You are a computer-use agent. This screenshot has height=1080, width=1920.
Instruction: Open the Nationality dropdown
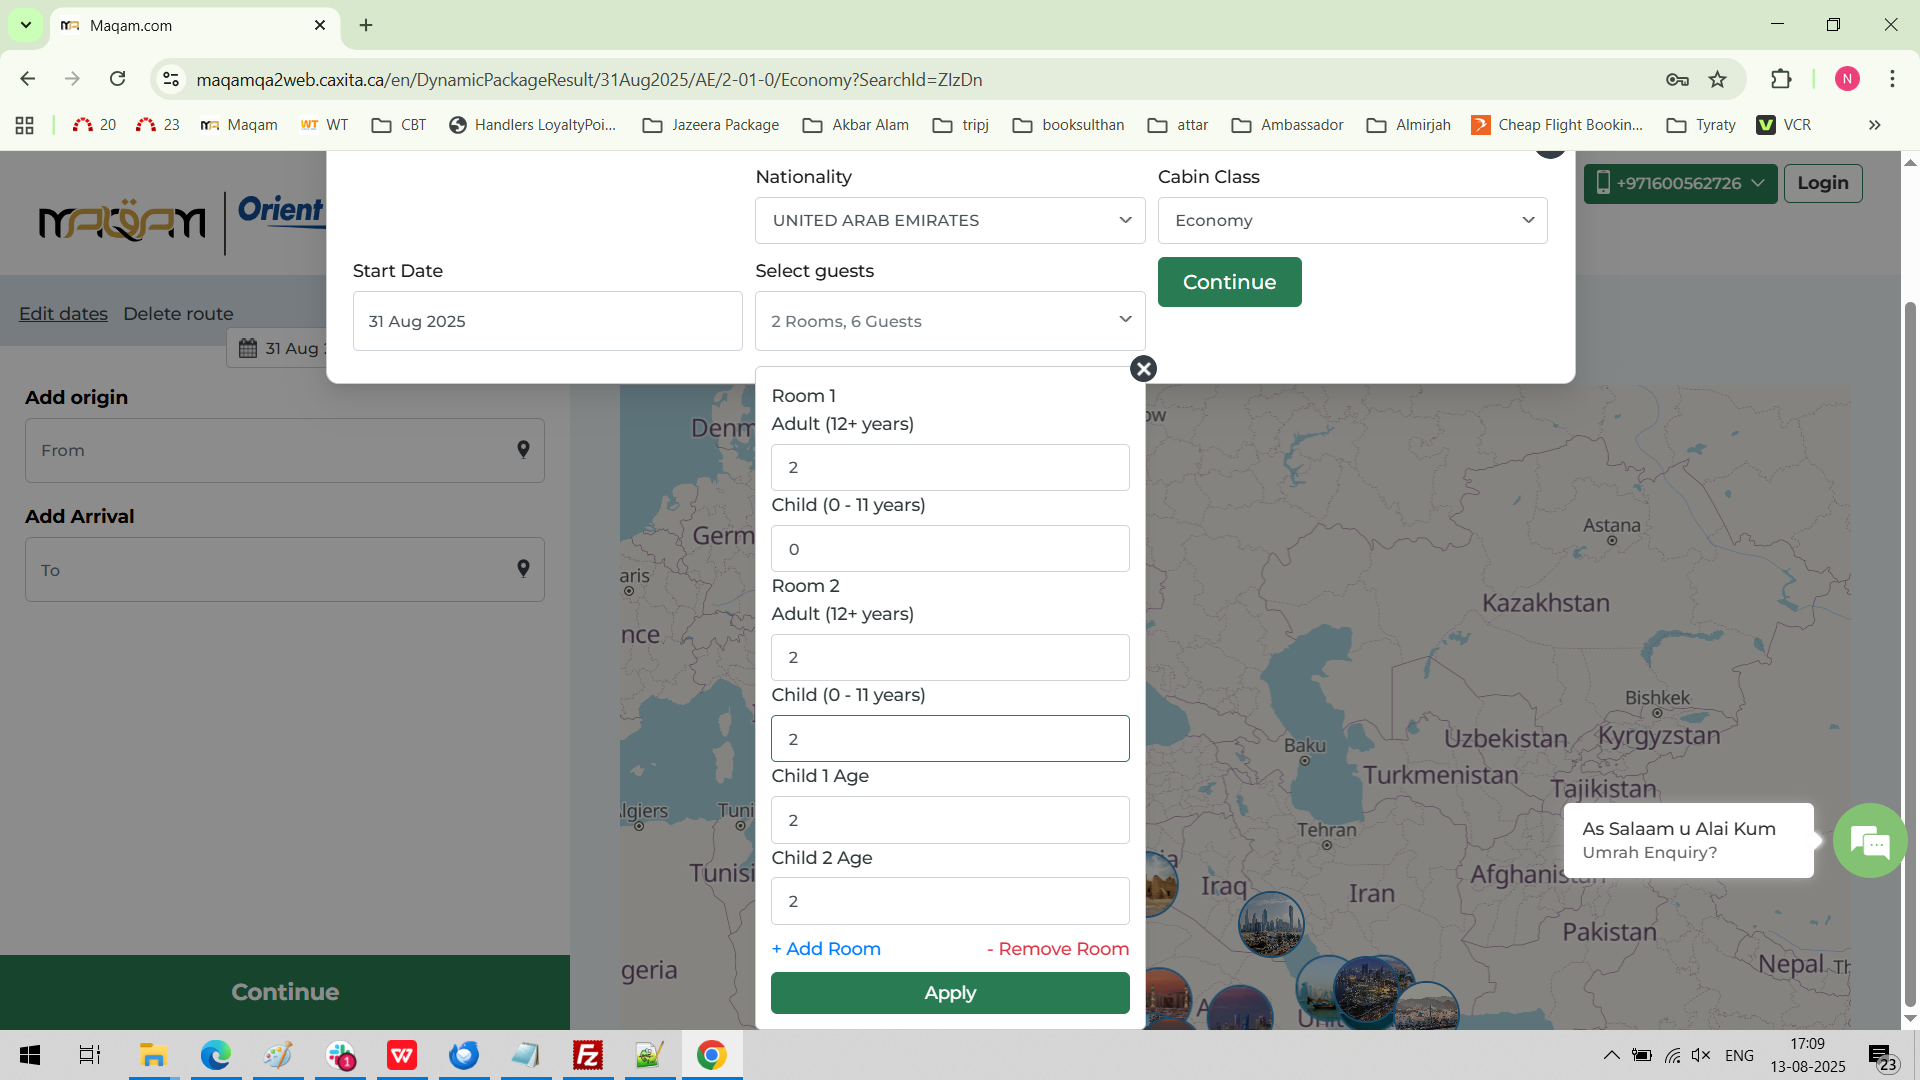[x=949, y=220]
